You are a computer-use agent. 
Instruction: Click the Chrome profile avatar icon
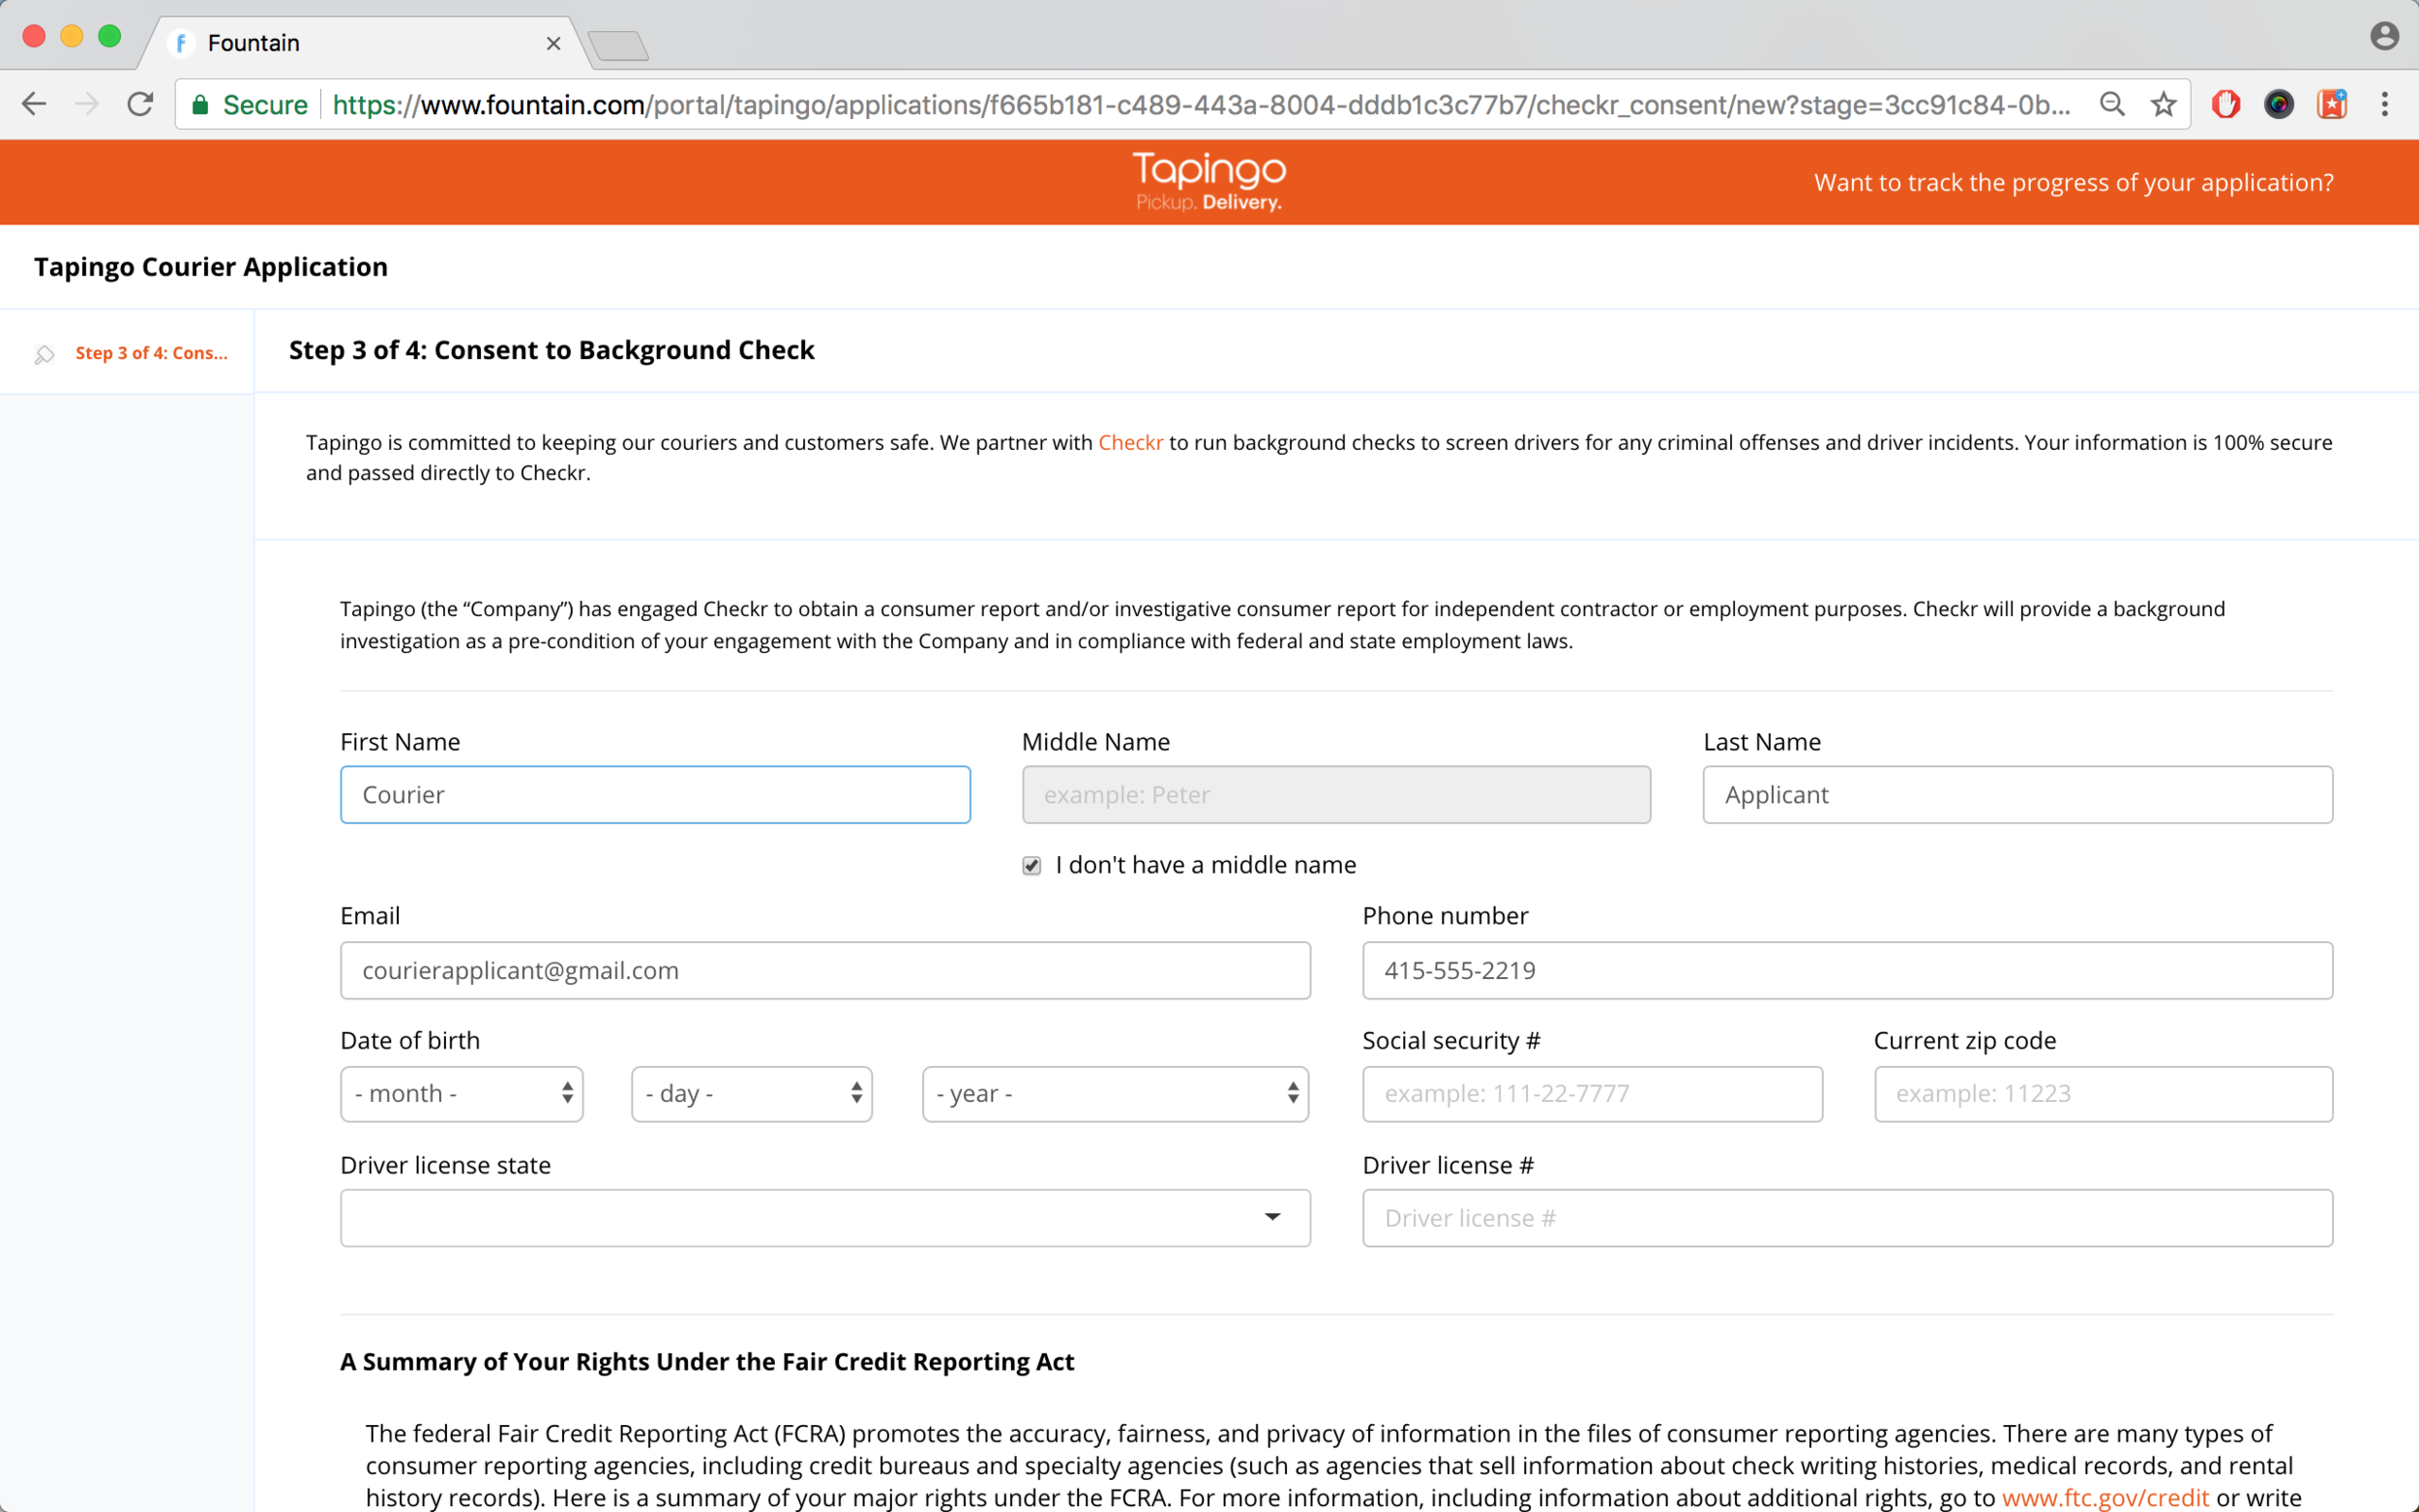pos(2385,36)
